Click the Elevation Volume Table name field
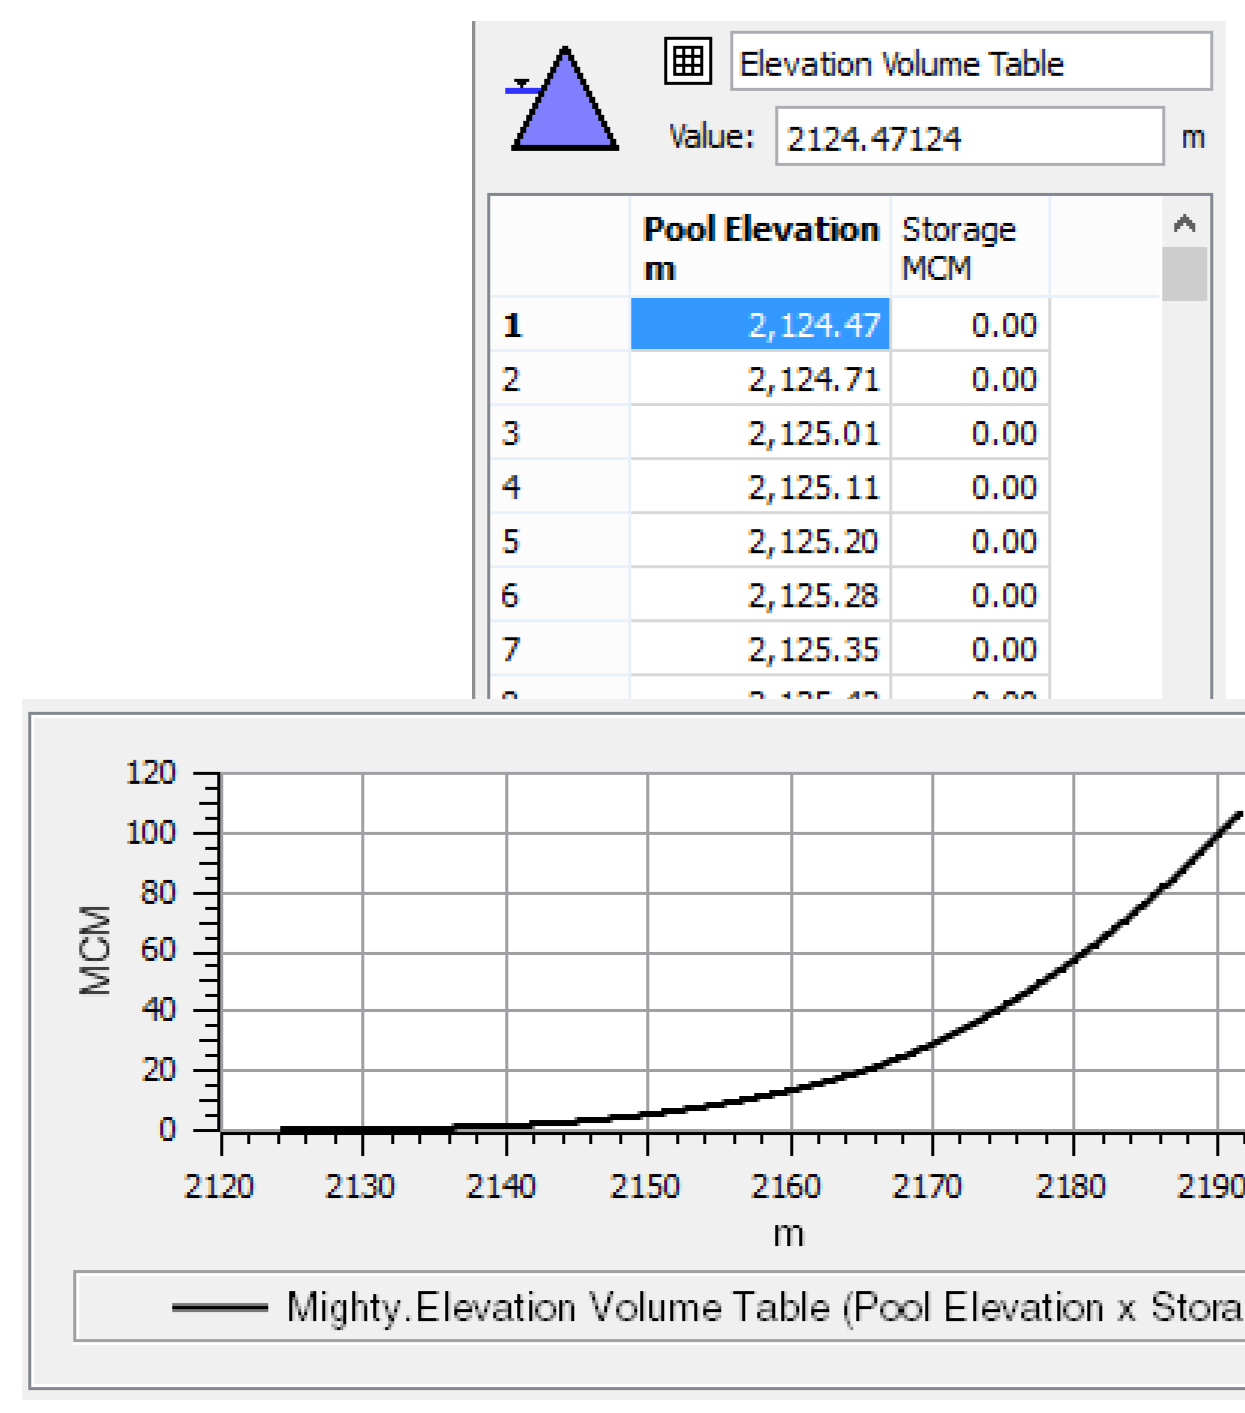This screenshot has width=1245, height=1413. (x=970, y=62)
